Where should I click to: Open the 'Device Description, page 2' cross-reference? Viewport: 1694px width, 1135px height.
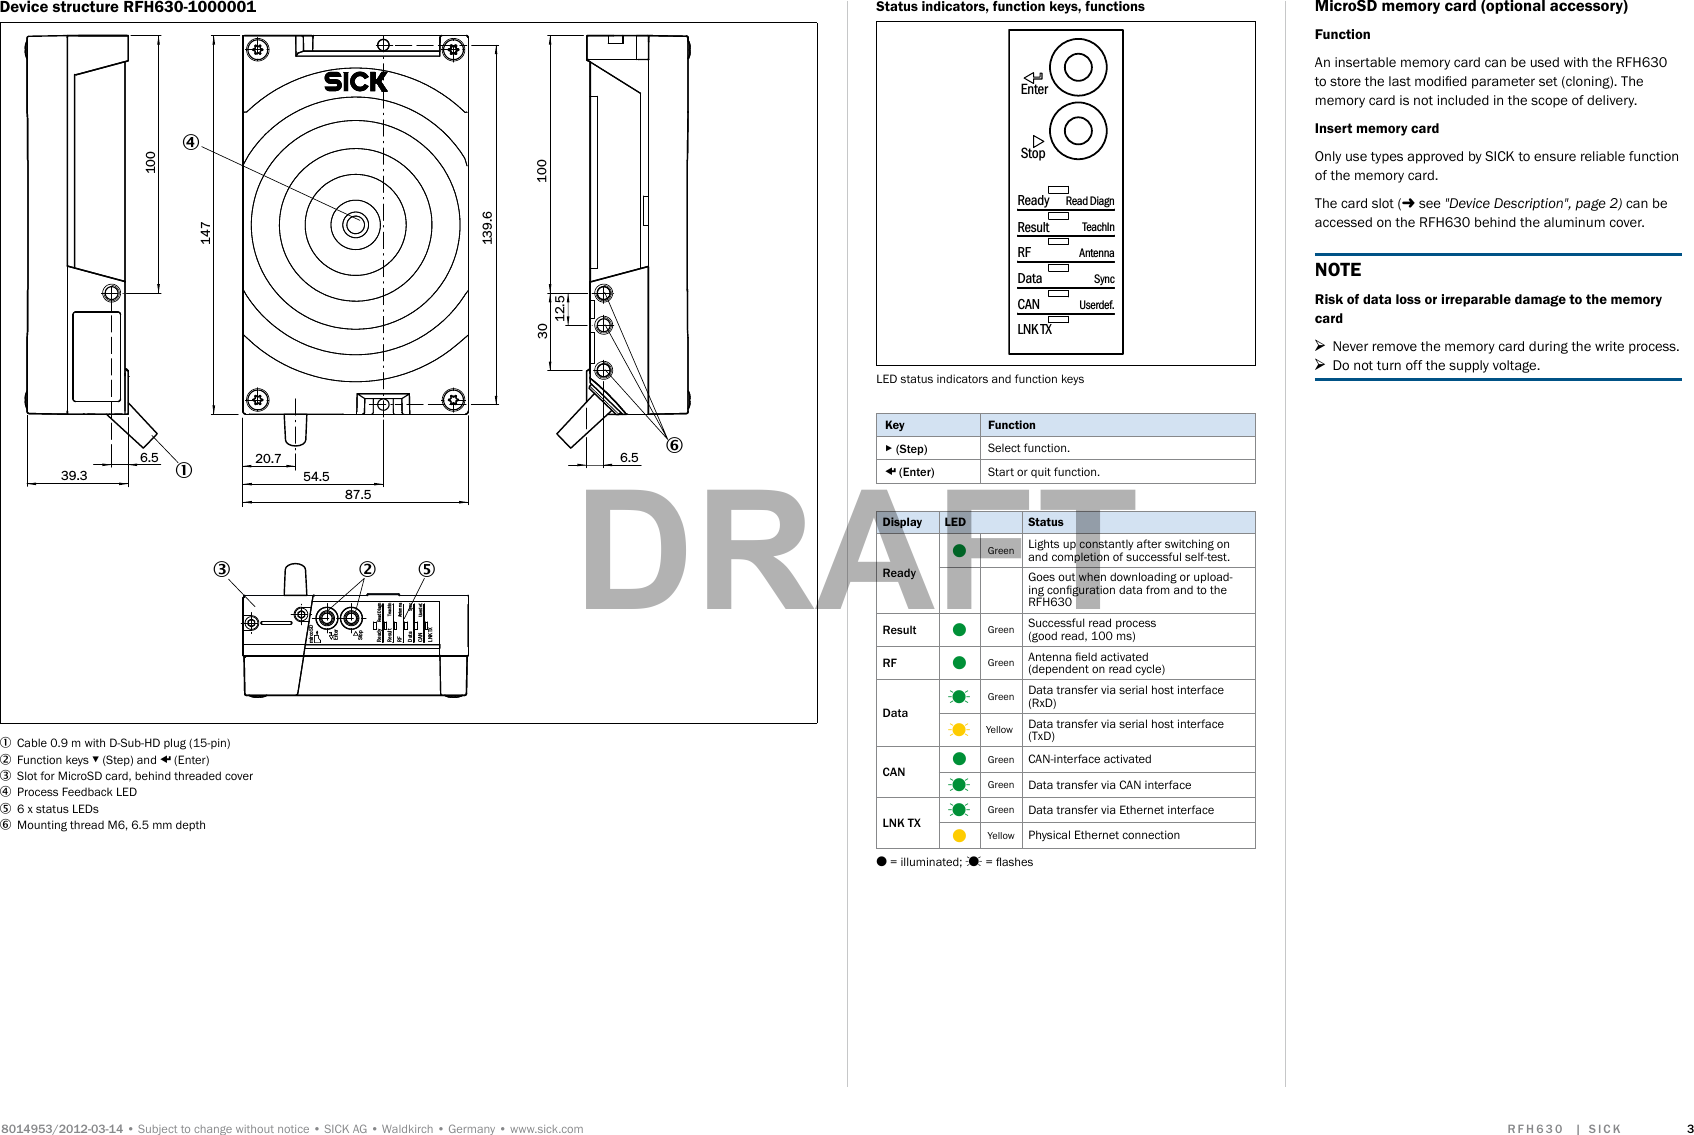1533,203
